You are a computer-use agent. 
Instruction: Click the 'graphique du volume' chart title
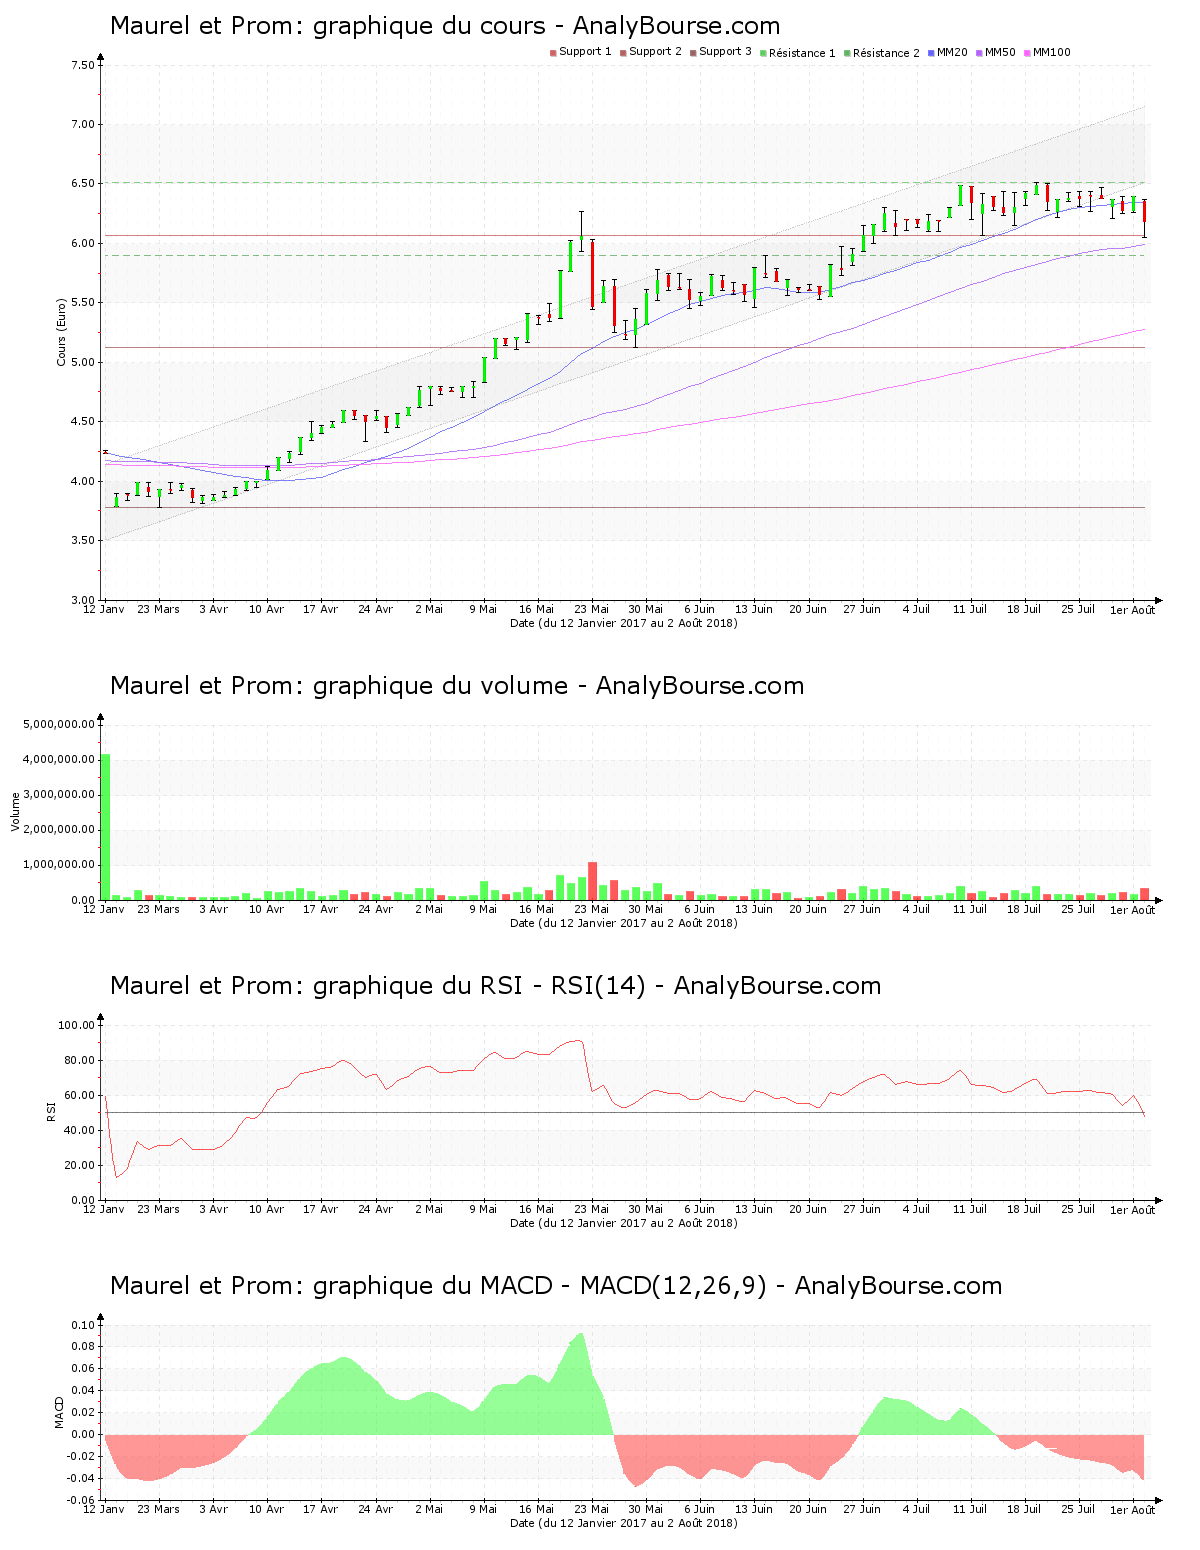pos(457,686)
